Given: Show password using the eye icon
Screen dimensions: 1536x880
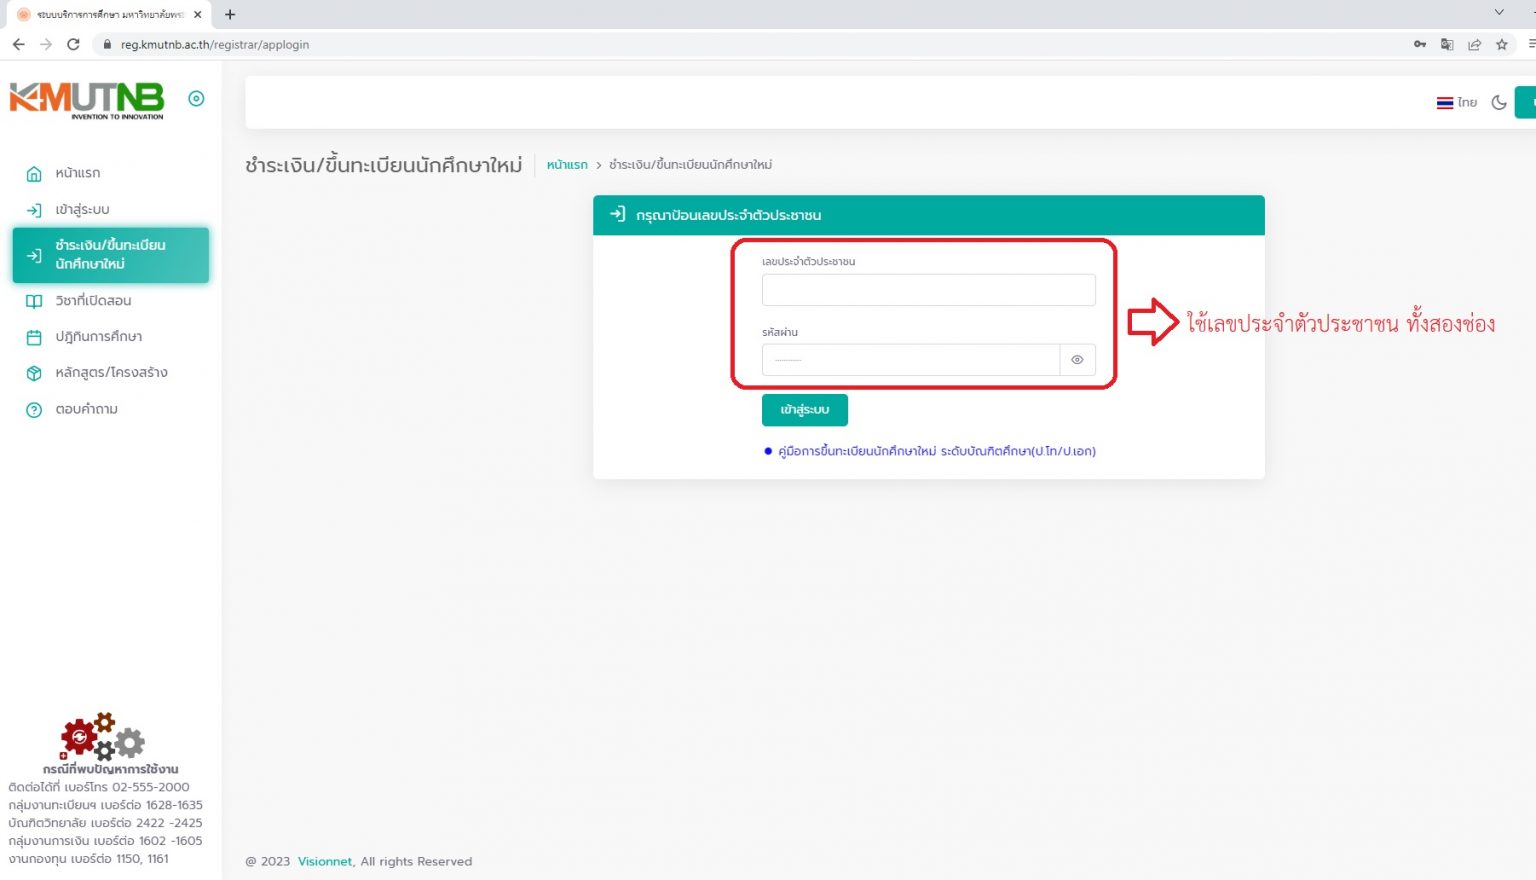Looking at the screenshot, I should [x=1077, y=360].
